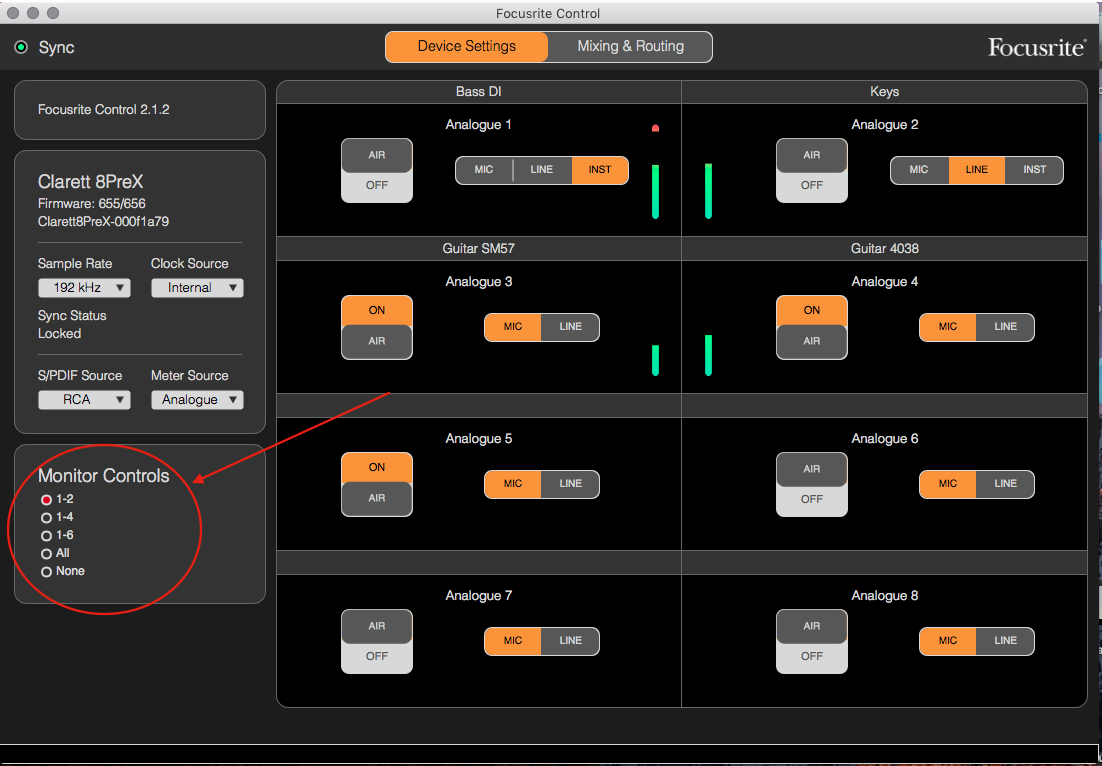Switch to the Device Settings tab

467,46
